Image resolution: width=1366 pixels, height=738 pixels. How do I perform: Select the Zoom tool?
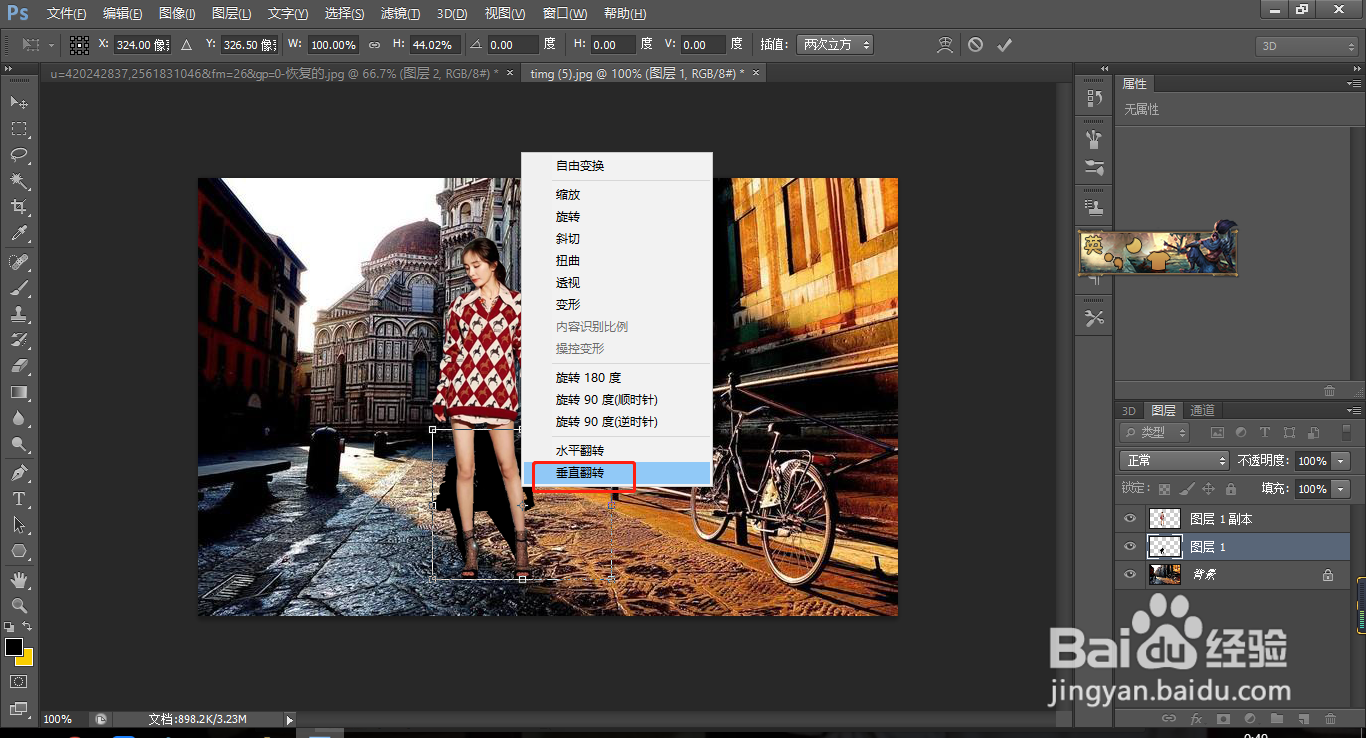tap(19, 605)
